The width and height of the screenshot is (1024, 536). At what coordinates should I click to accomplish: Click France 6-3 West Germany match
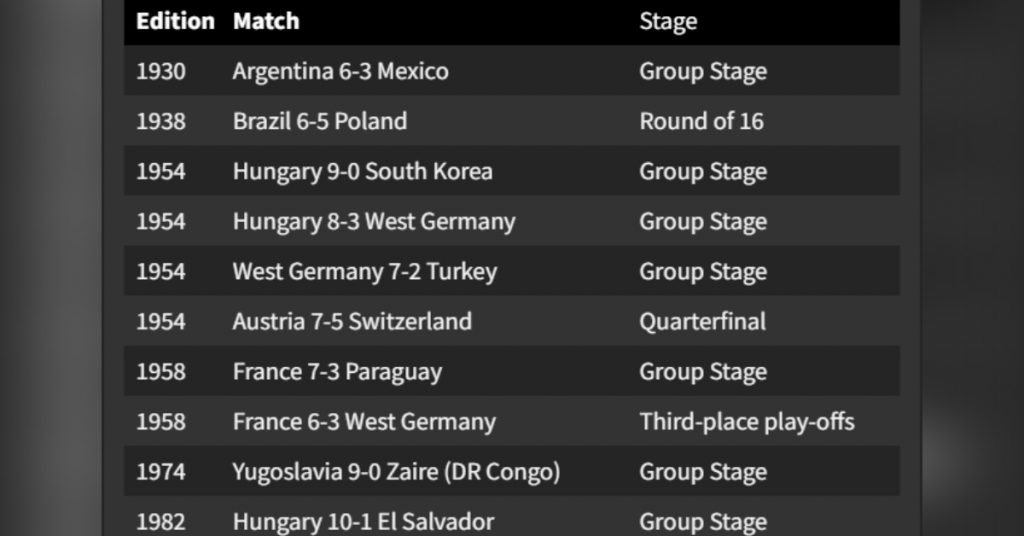point(364,422)
